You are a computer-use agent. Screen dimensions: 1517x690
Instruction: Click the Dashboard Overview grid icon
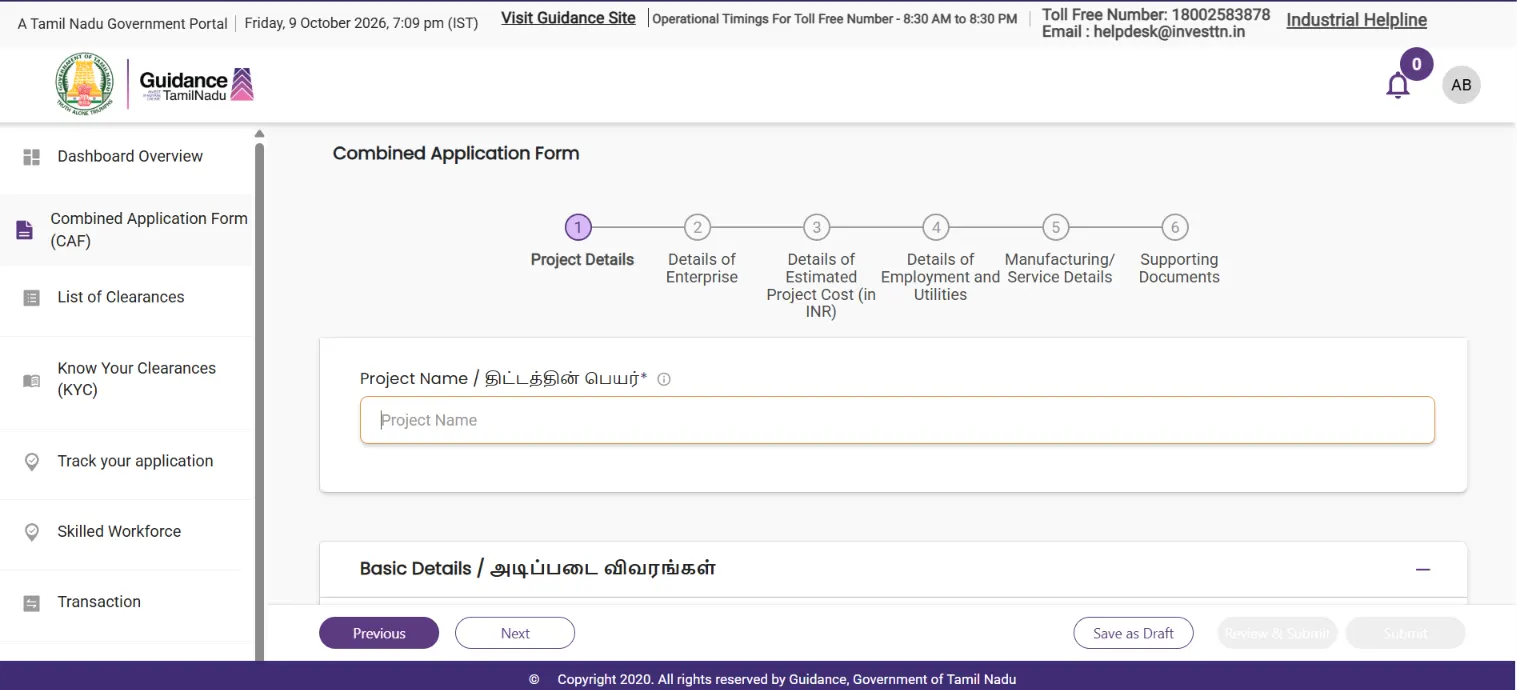(31, 157)
